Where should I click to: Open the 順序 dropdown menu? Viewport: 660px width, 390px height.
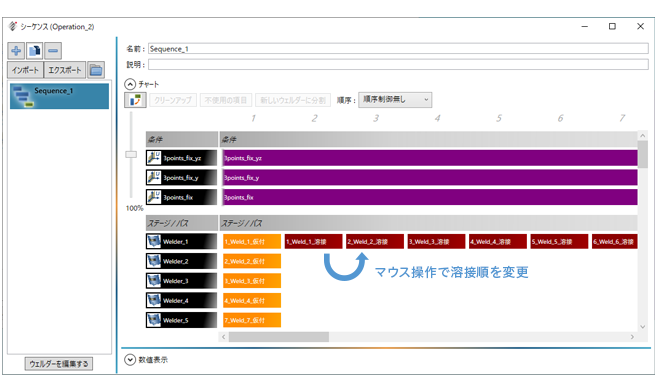pos(395,100)
